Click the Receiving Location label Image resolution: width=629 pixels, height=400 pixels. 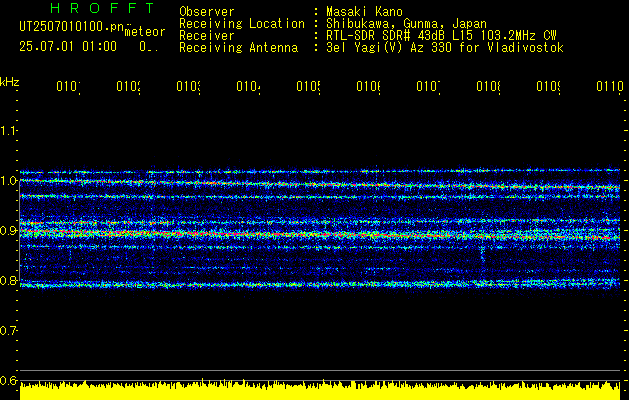coord(242,24)
